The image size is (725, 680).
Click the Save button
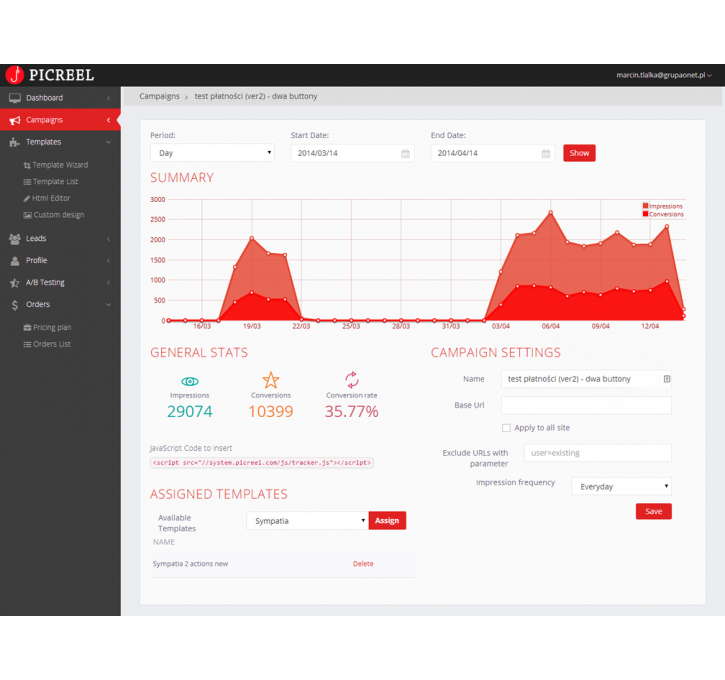click(x=653, y=511)
